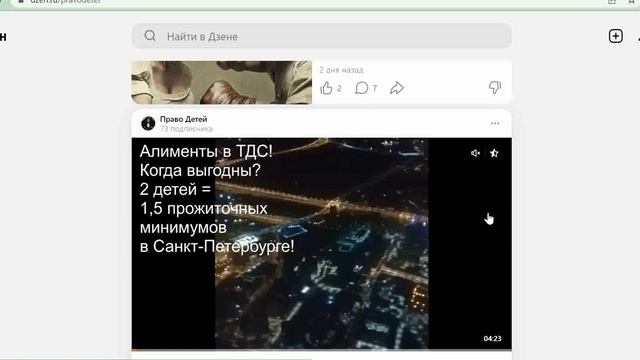Viewport: 640px width, 360px height.
Task: Open comments on the post with 7 comments
Action: tap(362, 88)
